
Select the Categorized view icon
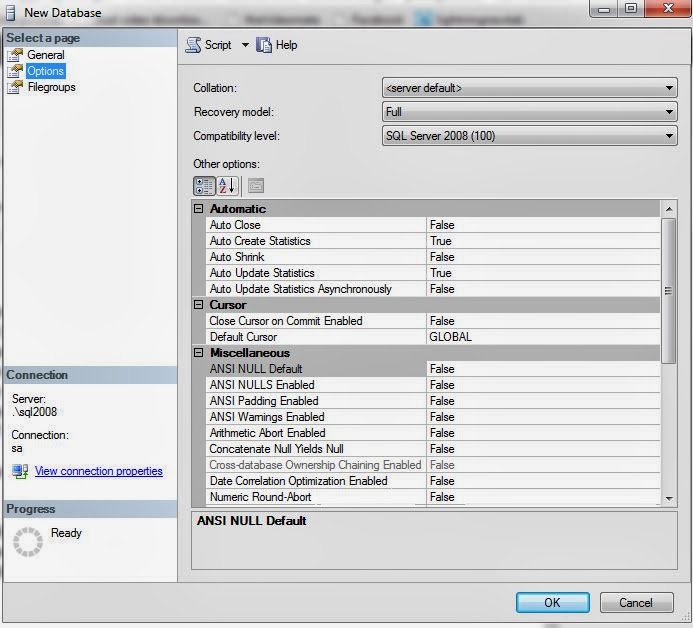point(204,186)
